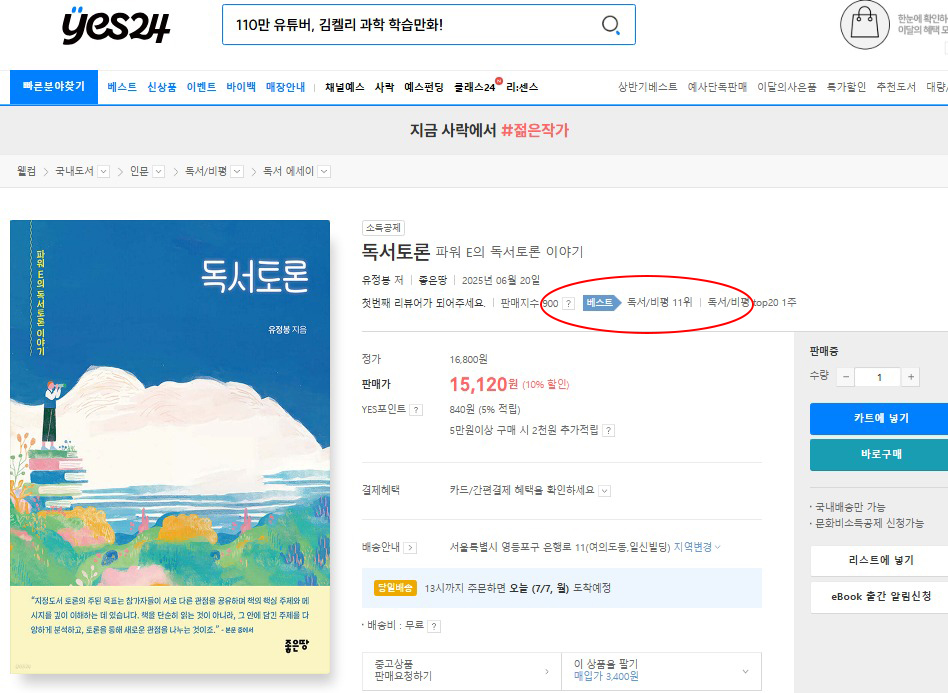The image size is (948, 693).
Task: Expand the 국내도서 breadcrumb dropdown
Action: point(104,172)
